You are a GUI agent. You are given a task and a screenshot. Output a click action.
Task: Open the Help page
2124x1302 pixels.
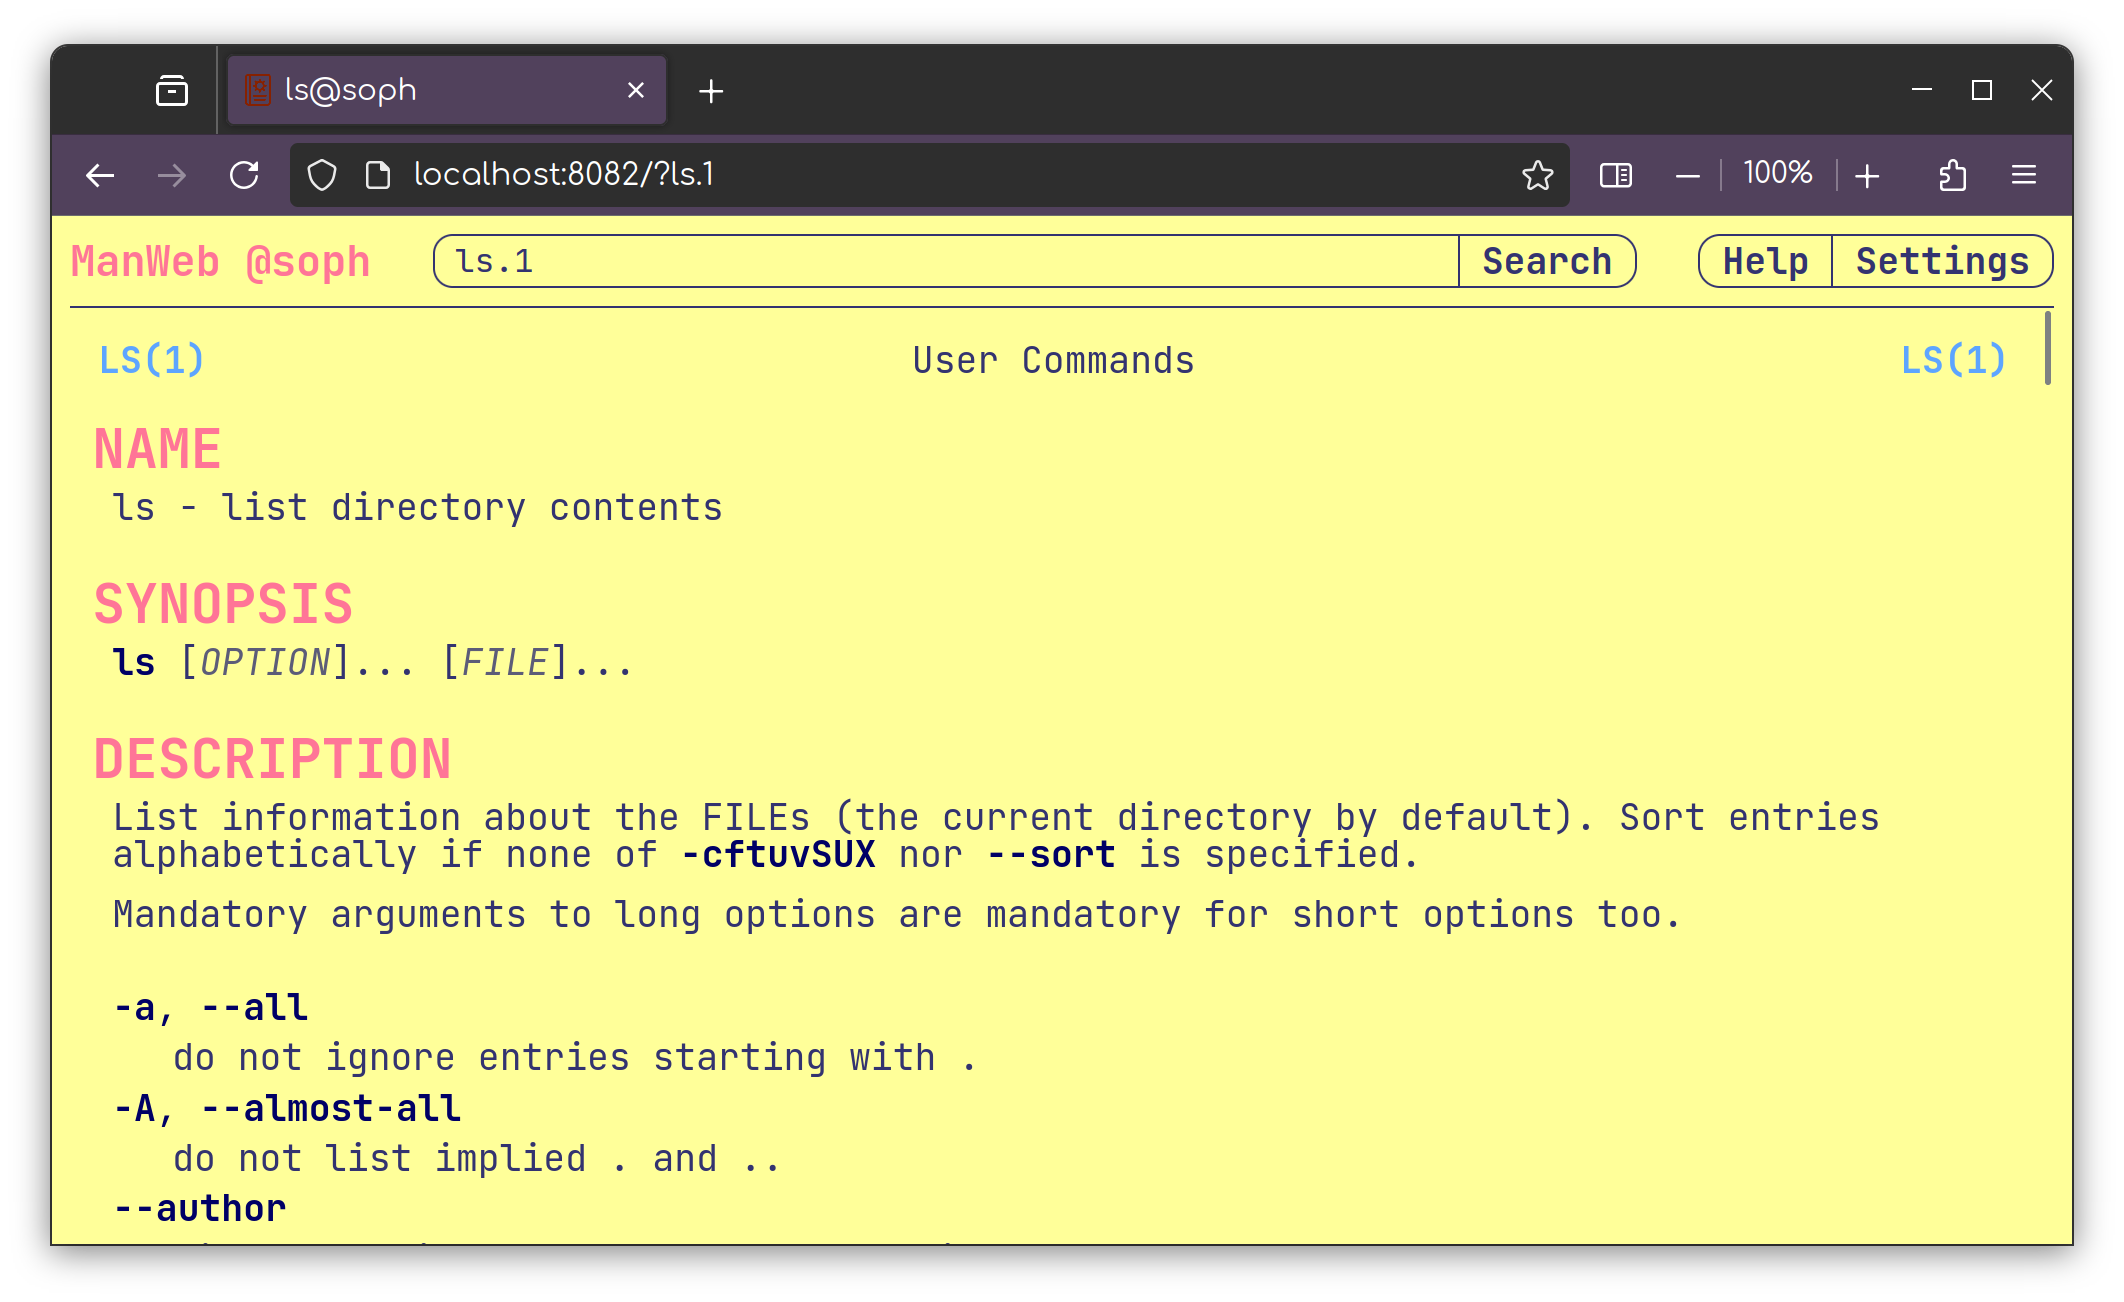[x=1765, y=262]
